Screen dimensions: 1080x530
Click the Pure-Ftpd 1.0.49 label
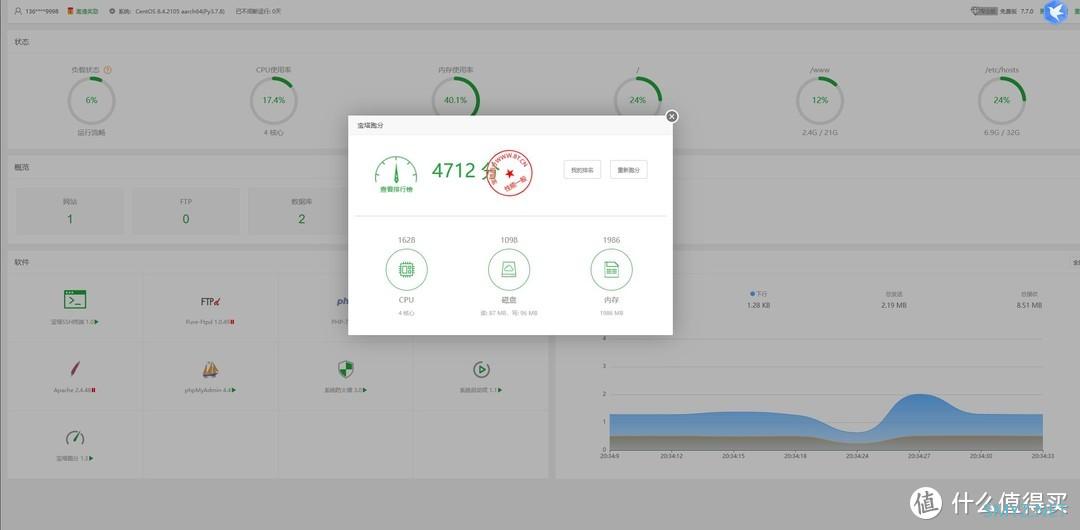coord(210,322)
